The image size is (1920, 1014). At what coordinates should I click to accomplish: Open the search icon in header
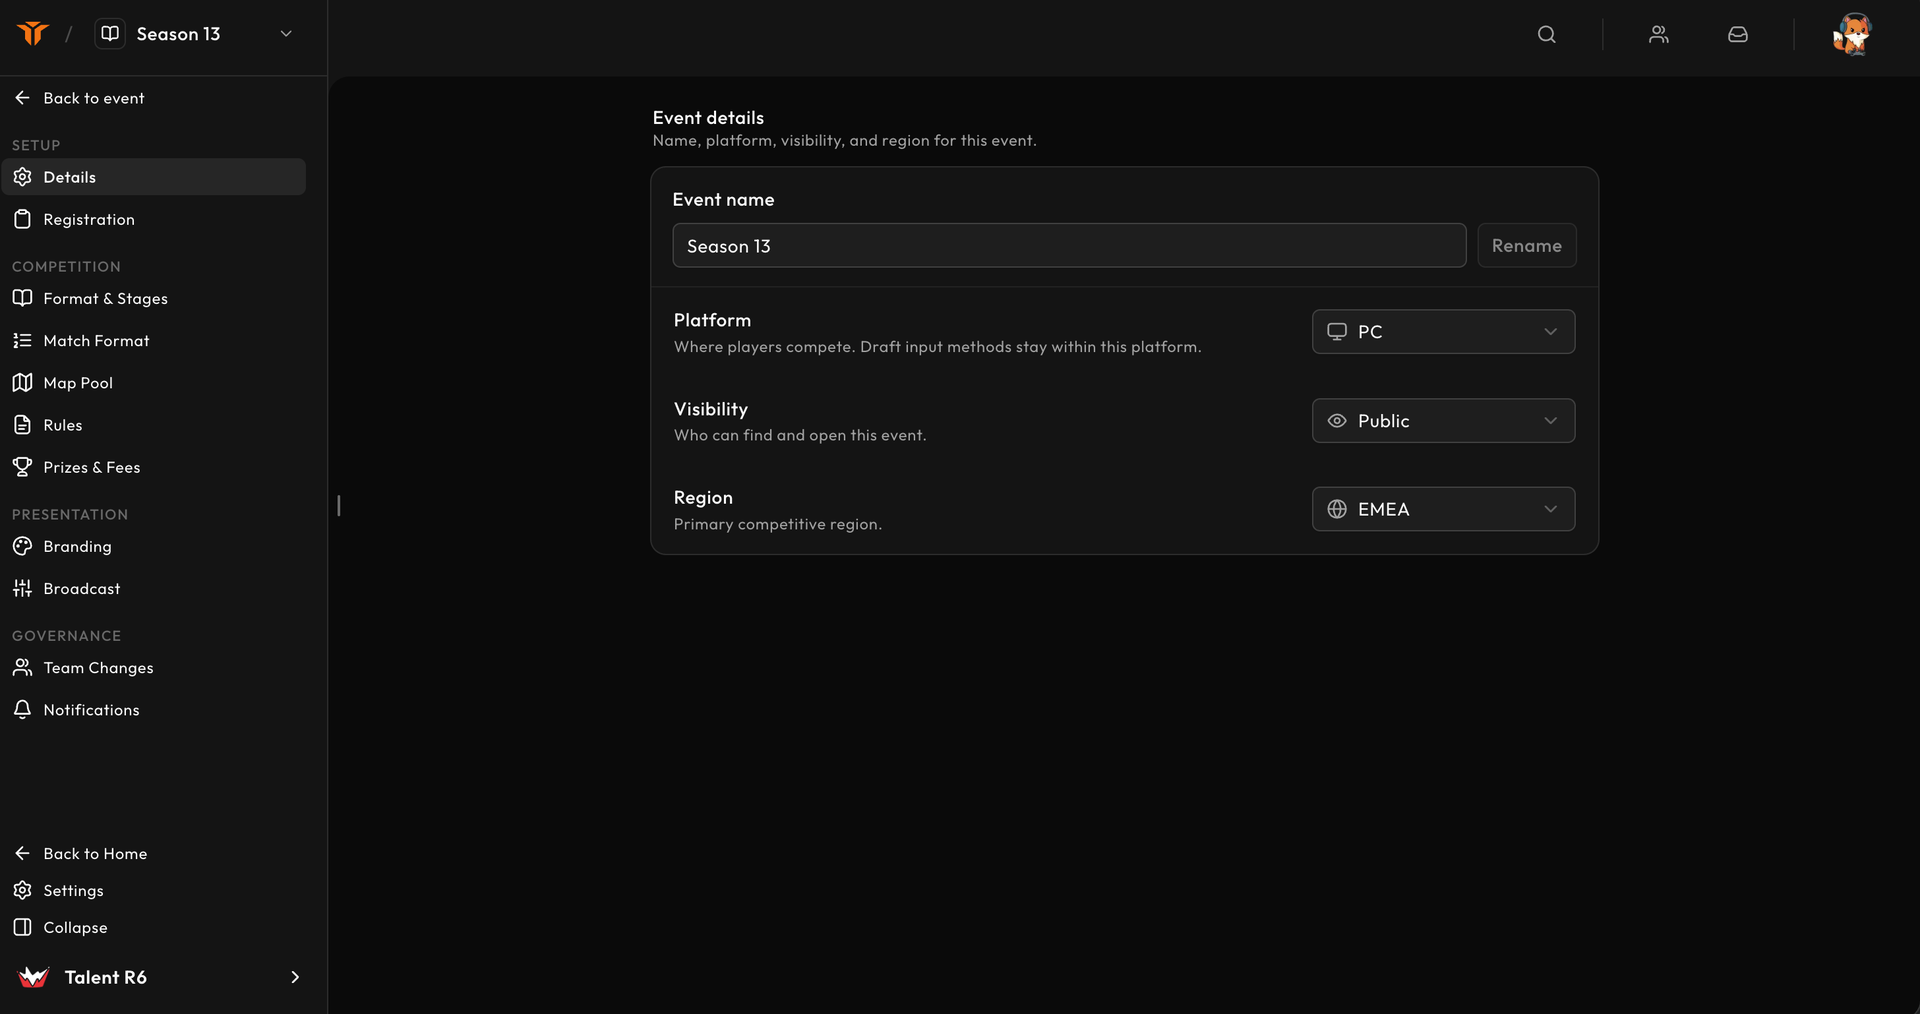coord(1546,34)
